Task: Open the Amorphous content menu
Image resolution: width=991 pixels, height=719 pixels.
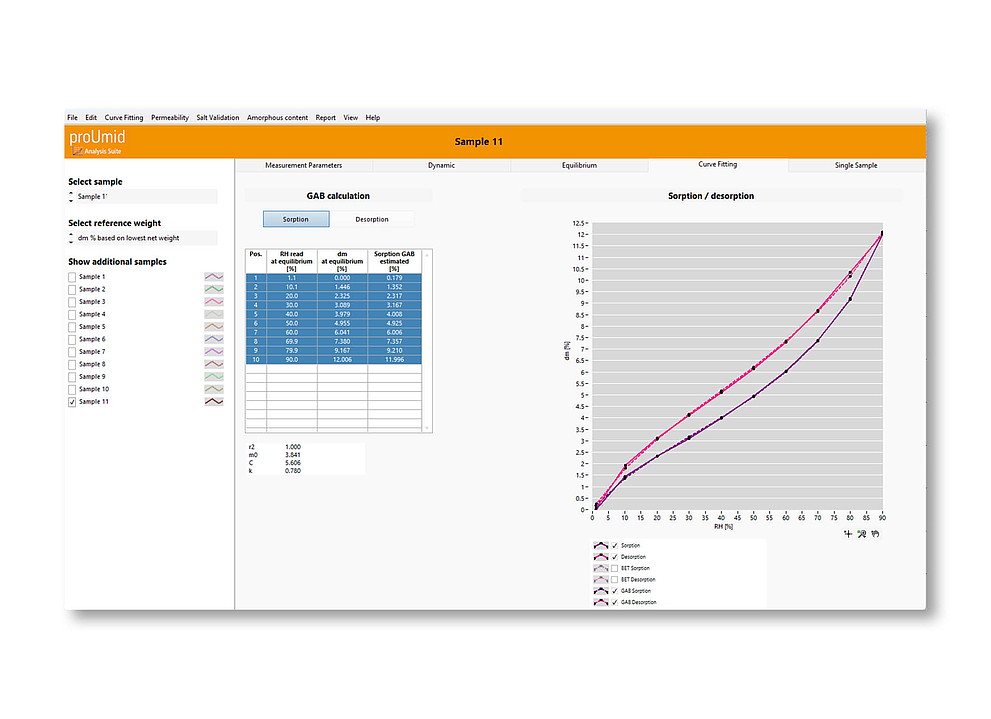Action: [x=277, y=117]
